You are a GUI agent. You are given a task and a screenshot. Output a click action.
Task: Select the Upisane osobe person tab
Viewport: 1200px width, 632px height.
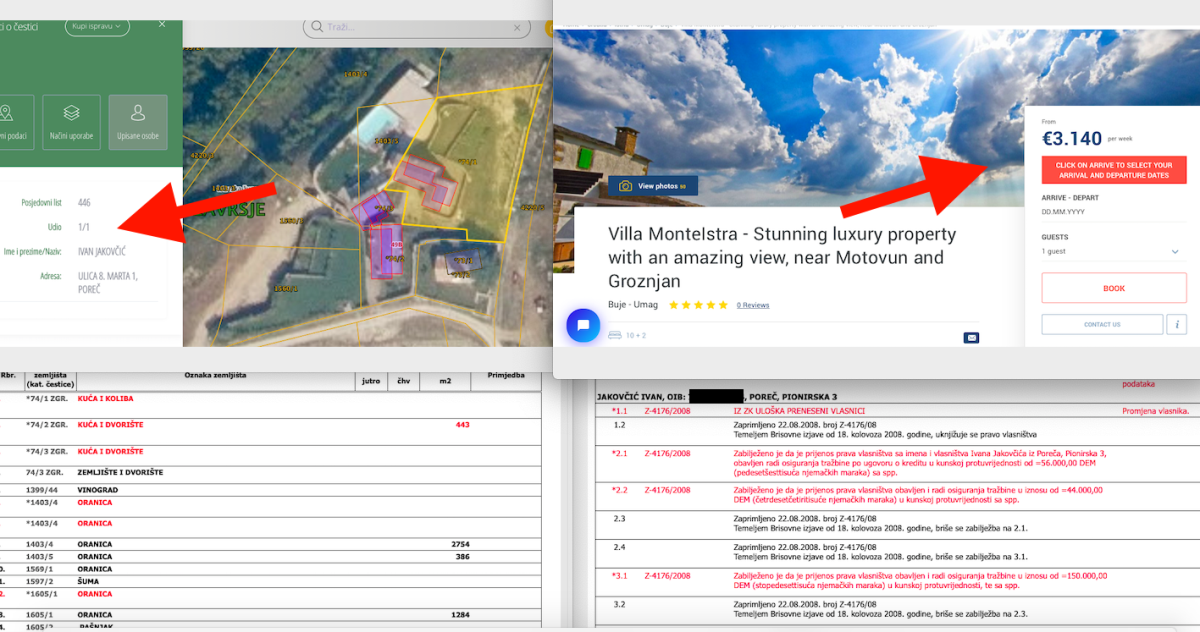pos(138,122)
